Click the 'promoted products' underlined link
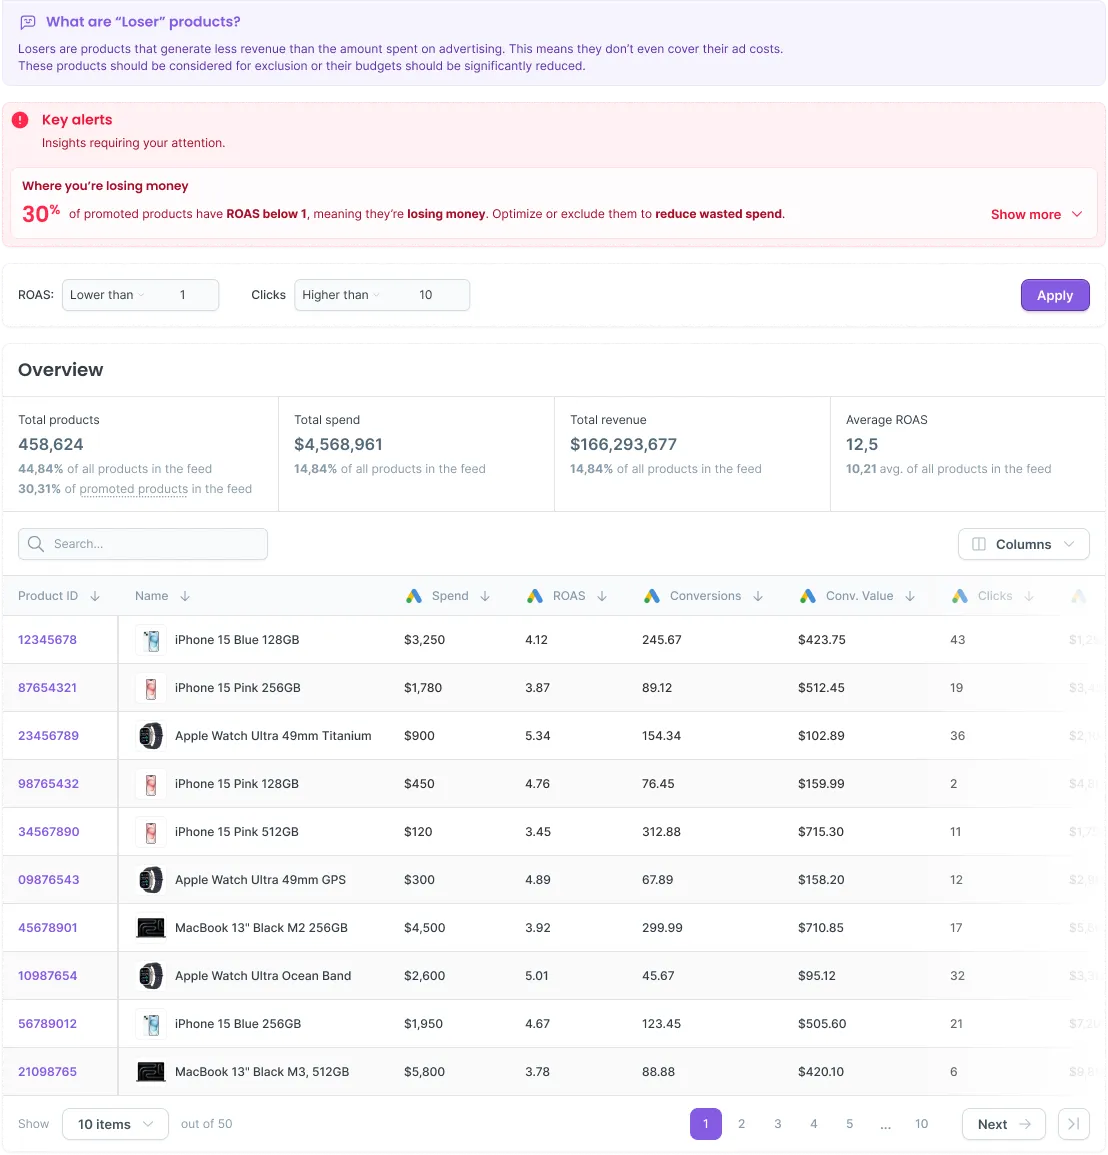 (133, 489)
